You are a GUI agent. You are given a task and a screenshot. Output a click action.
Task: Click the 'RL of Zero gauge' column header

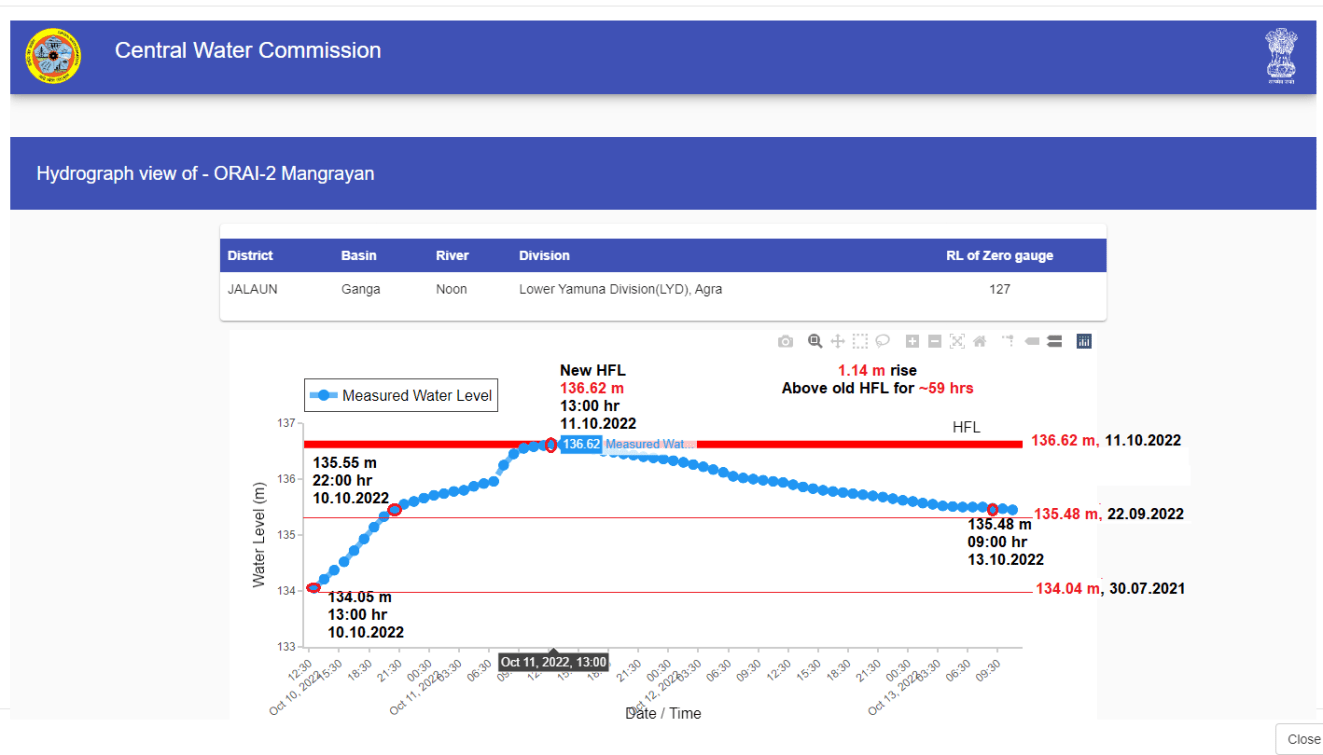click(999, 256)
